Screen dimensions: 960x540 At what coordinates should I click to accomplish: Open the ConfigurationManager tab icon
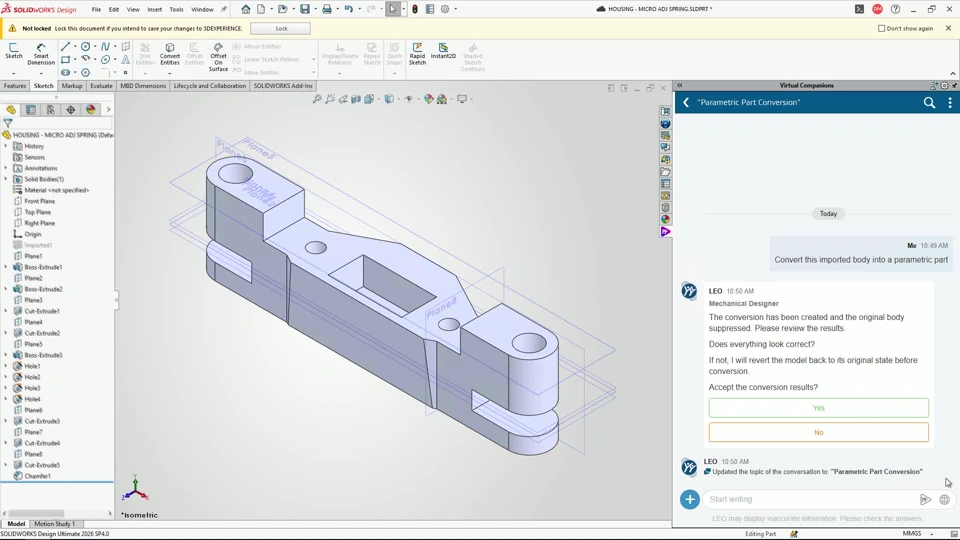[51, 110]
